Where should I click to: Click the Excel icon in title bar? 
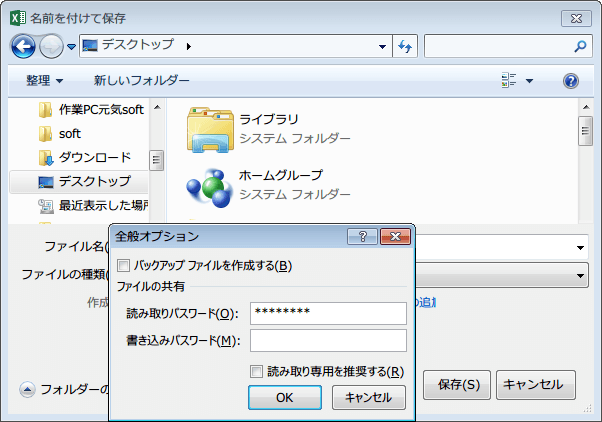[x=18, y=18]
